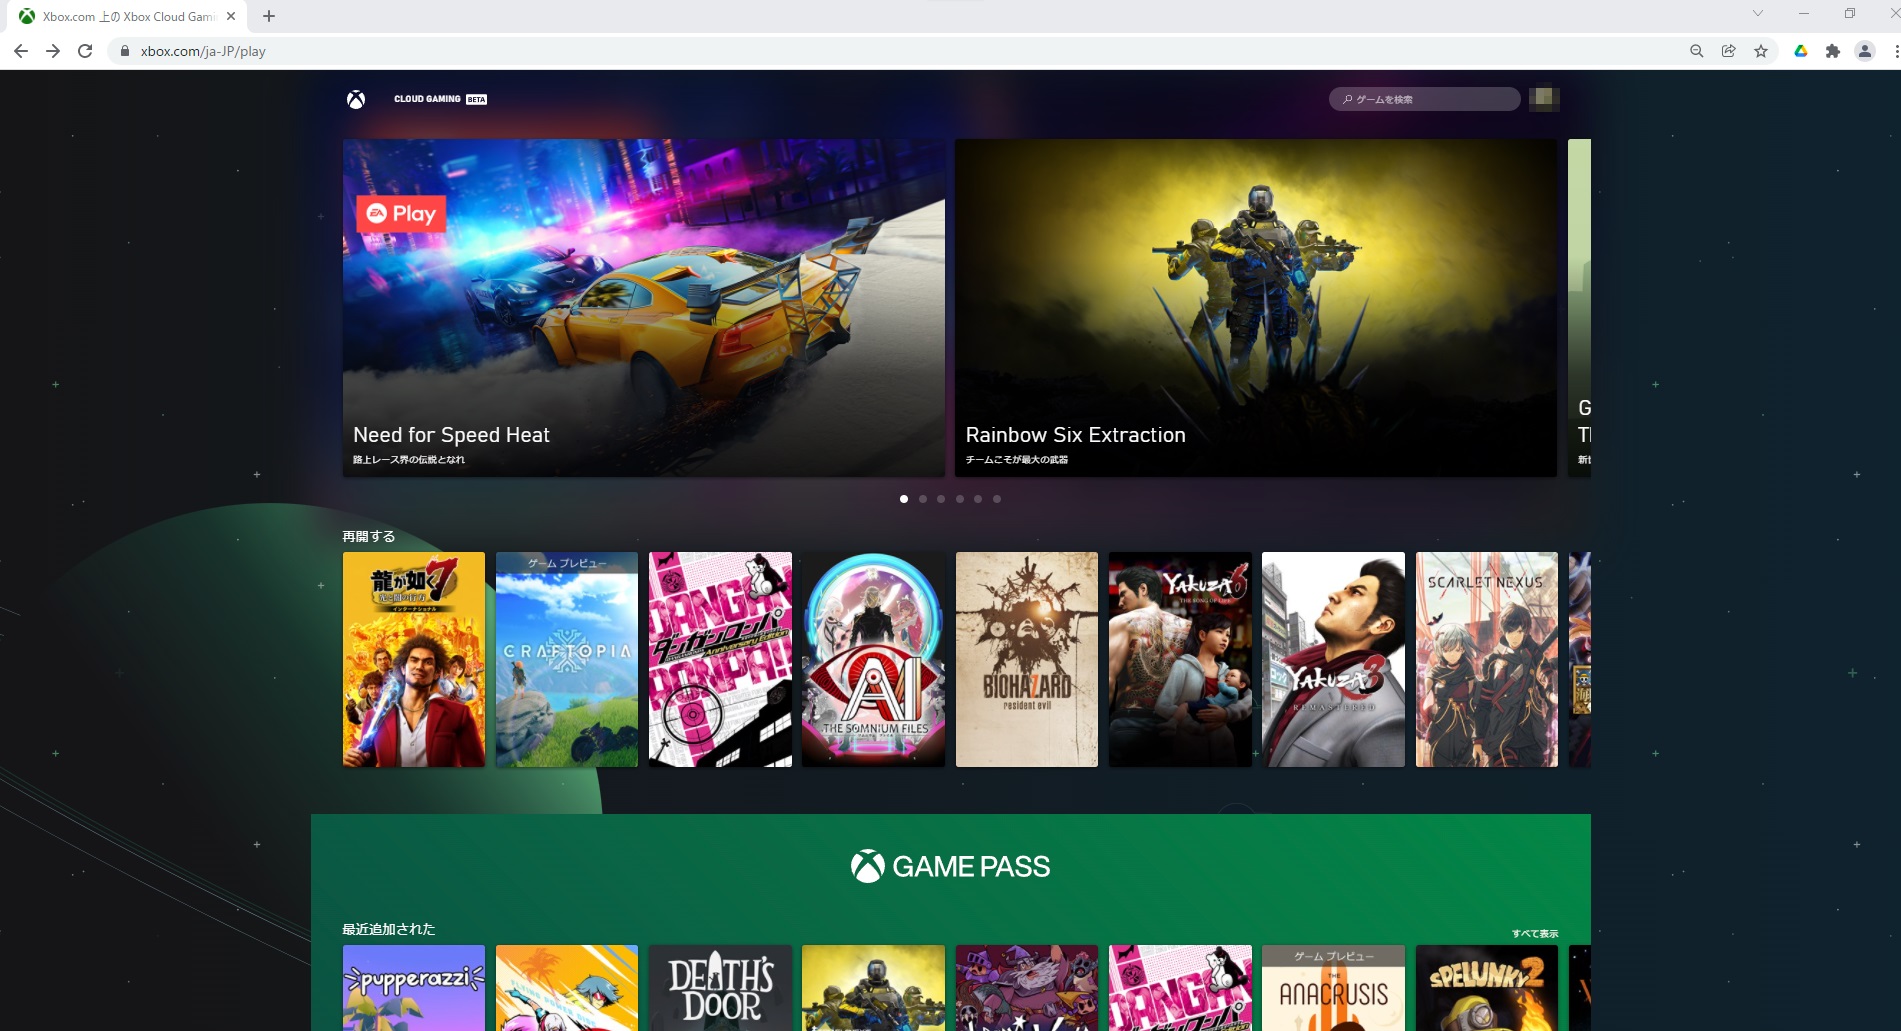Select the fourth carousel dot indicator
Viewport: 1901px width, 1031px height.
click(960, 499)
